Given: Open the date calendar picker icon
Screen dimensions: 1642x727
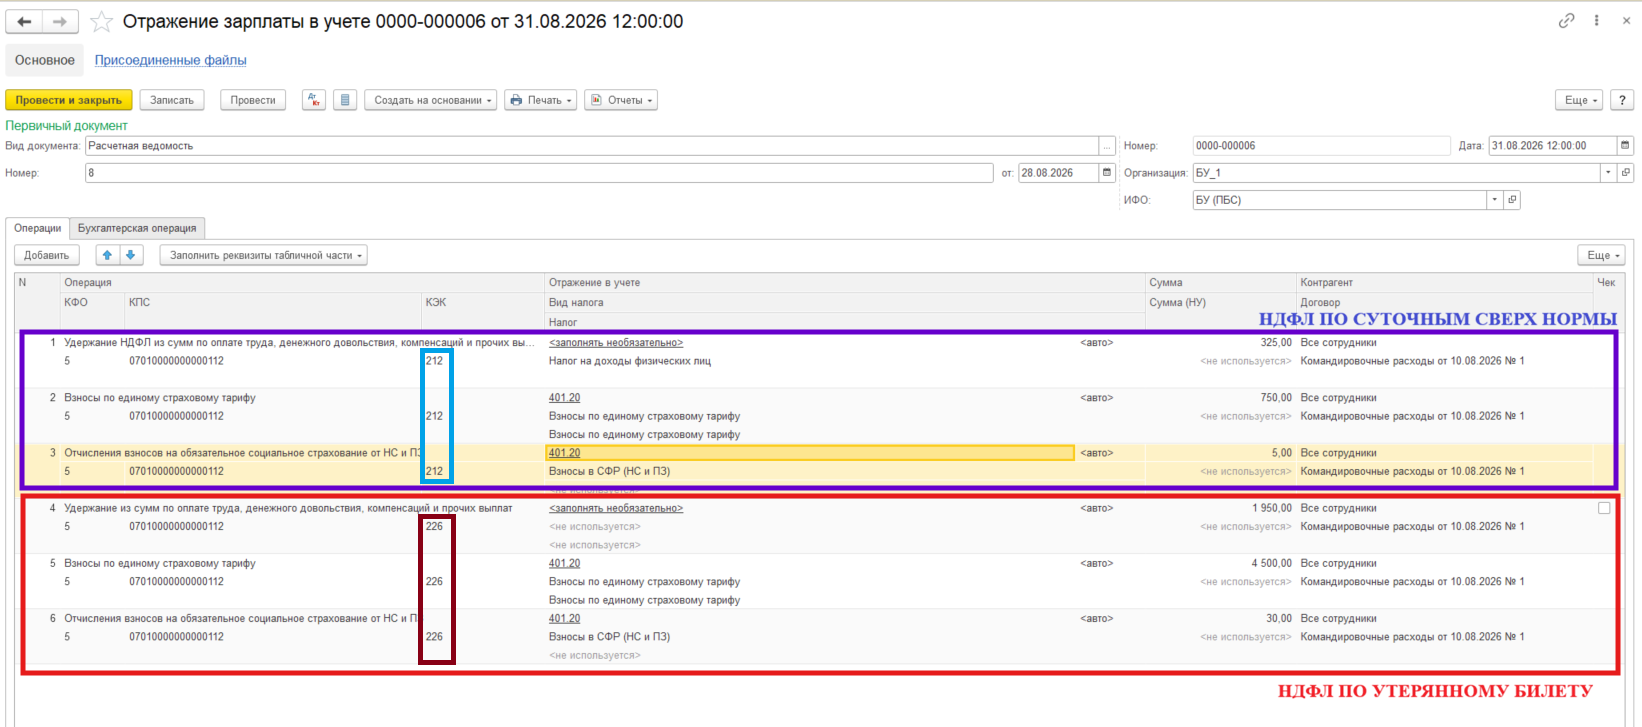Looking at the screenshot, I should coord(1625,146).
